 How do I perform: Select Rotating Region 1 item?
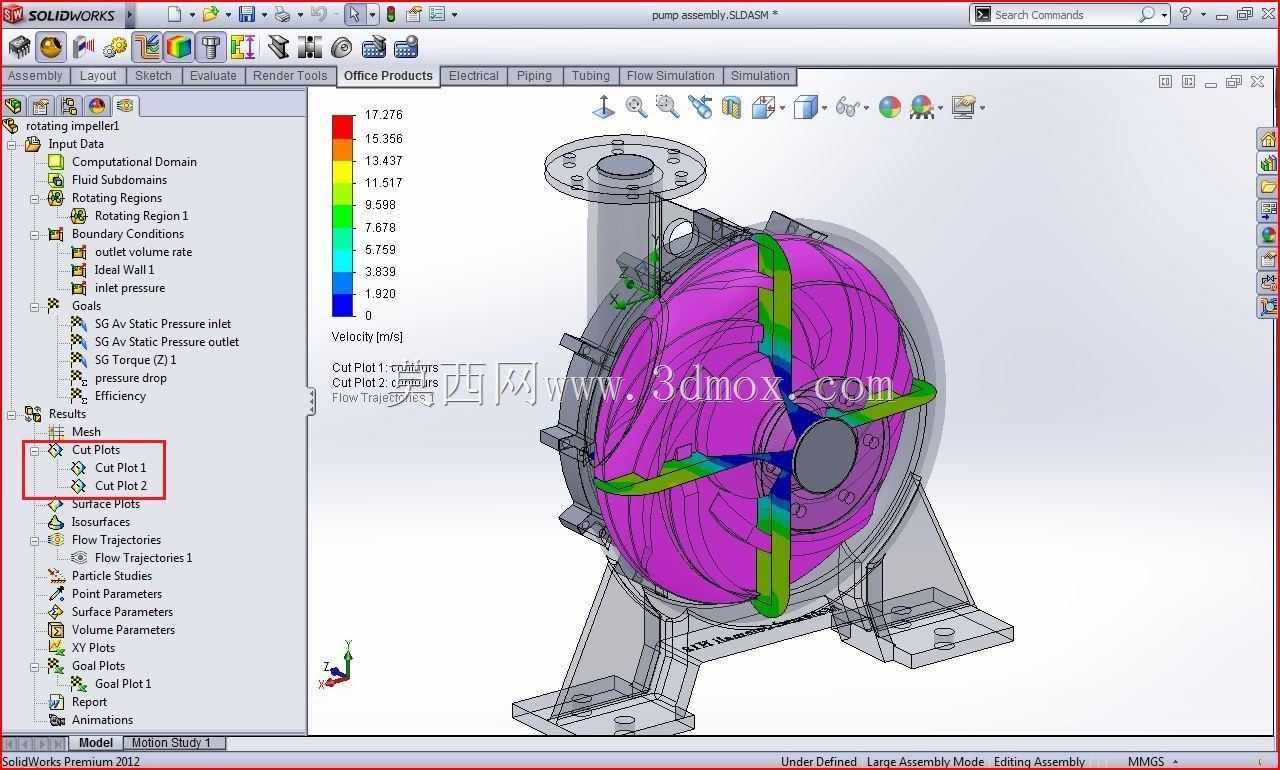141,216
